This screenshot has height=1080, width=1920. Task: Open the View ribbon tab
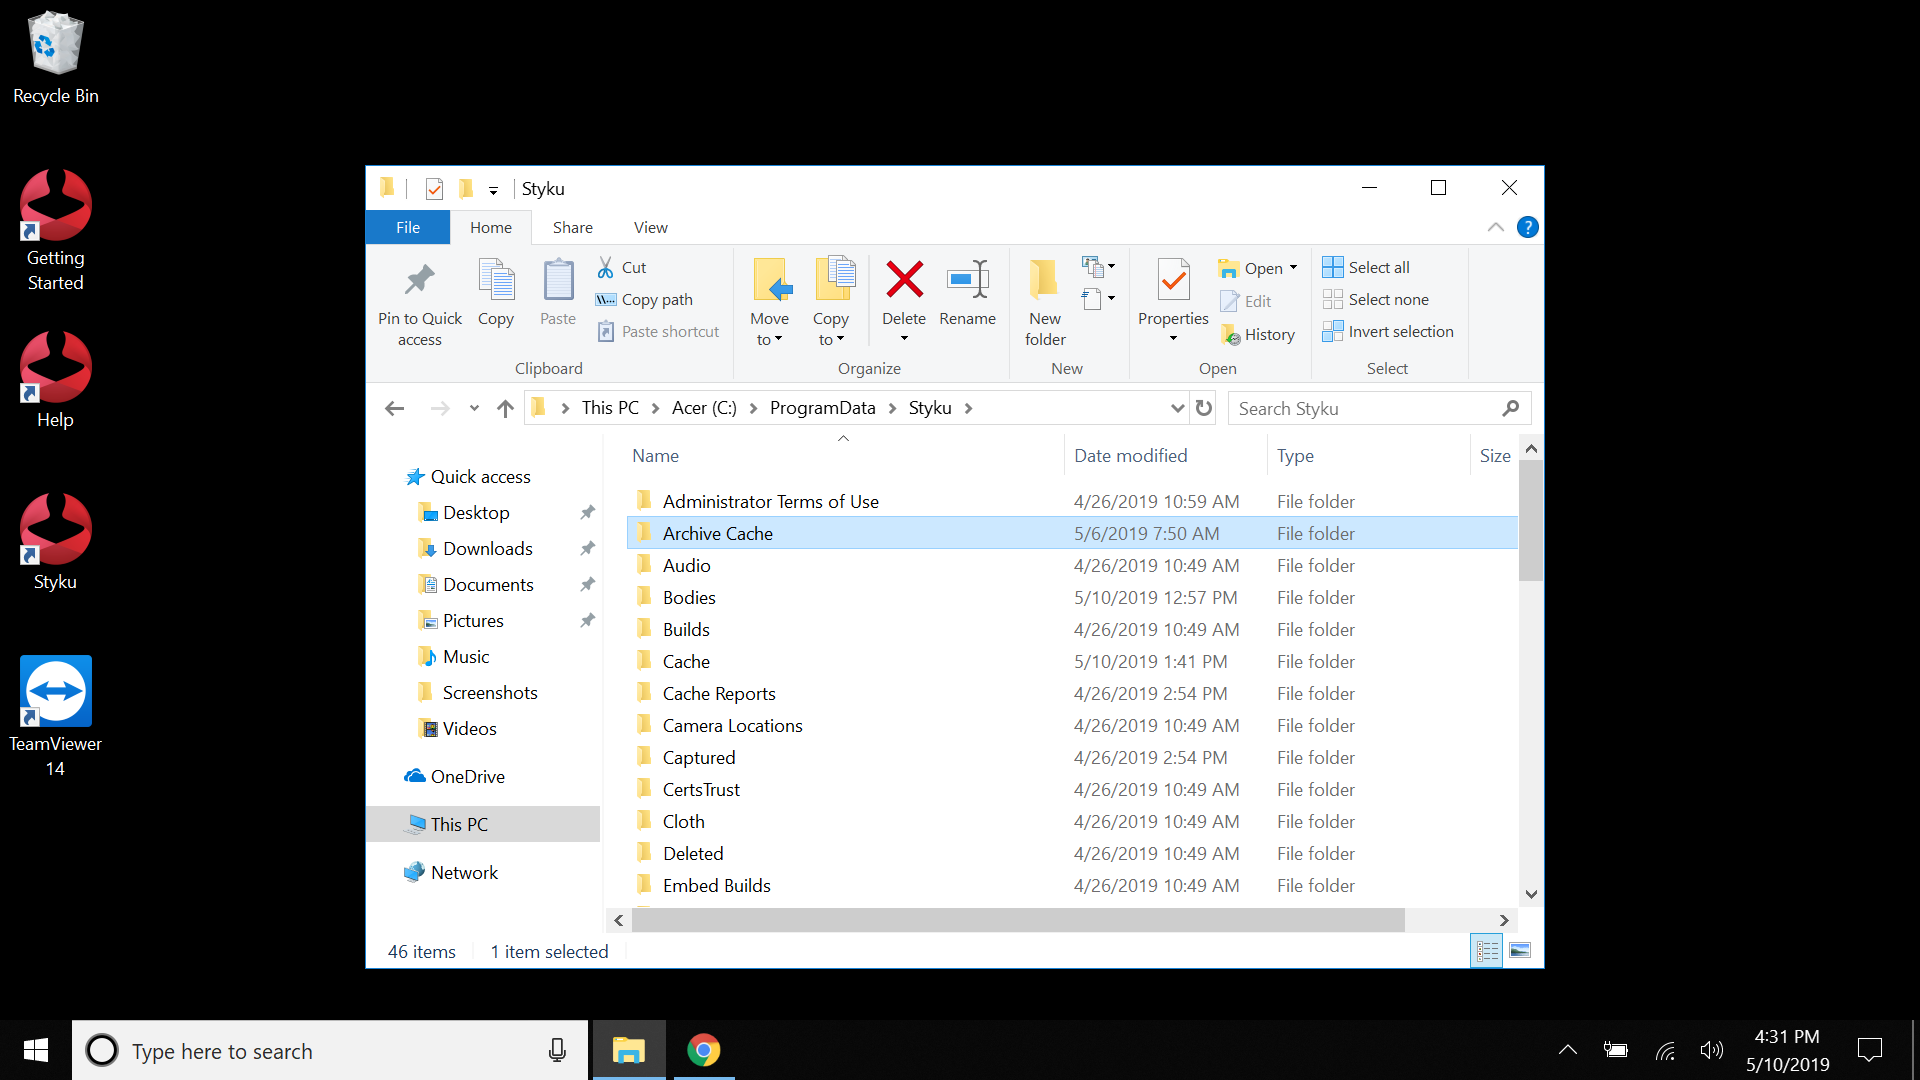pyautogui.click(x=650, y=228)
